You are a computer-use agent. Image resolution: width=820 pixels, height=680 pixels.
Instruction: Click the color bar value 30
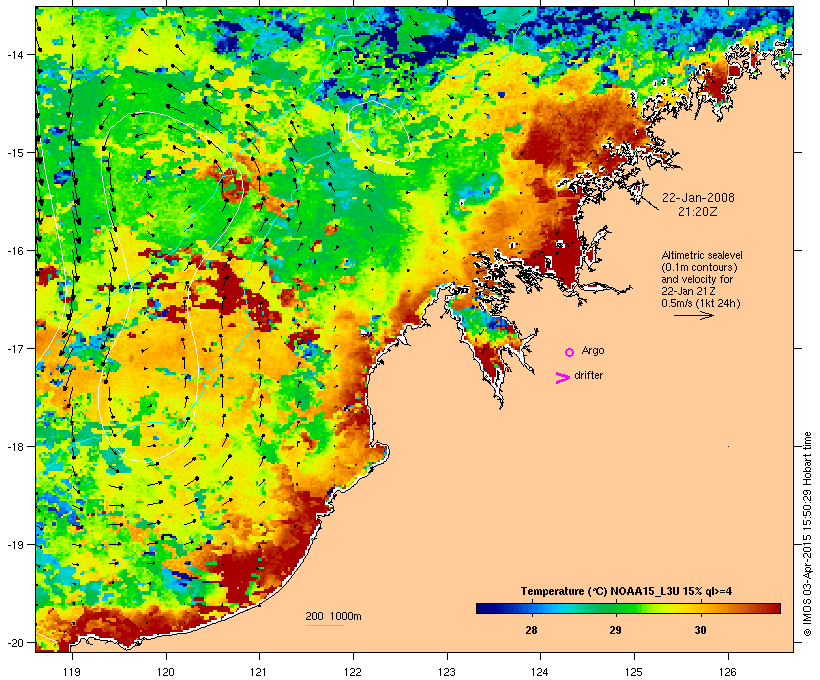pyautogui.click(x=700, y=630)
